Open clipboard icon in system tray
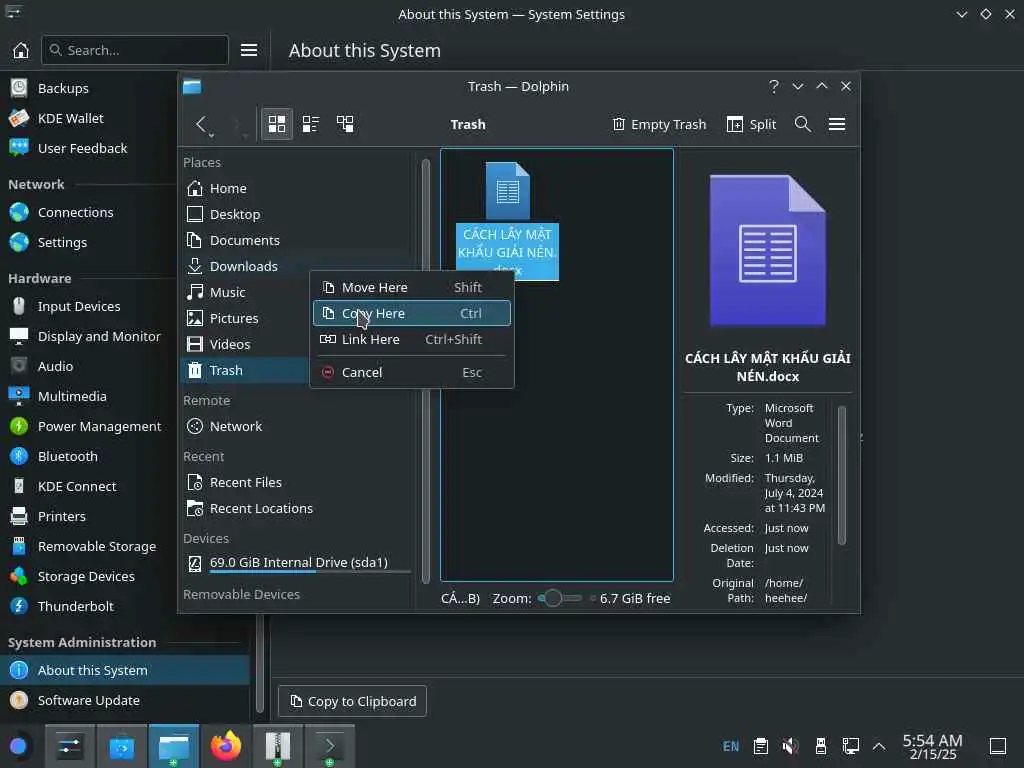This screenshot has height=768, width=1024. point(760,746)
